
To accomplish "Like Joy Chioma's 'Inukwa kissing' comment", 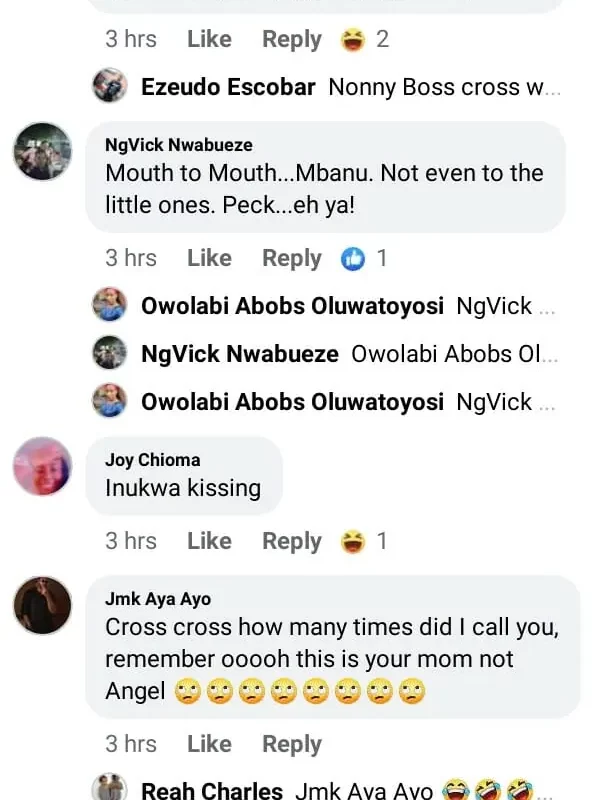I will (x=209, y=542).
